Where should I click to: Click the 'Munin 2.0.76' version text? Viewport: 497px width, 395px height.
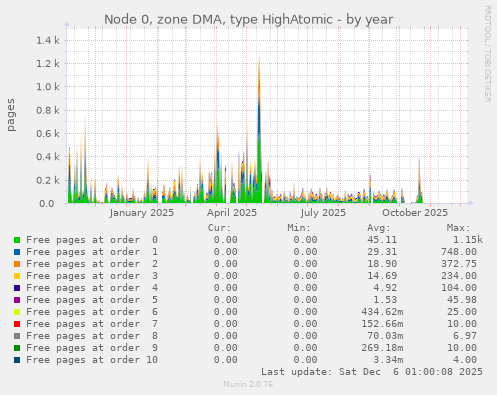pyautogui.click(x=248, y=384)
